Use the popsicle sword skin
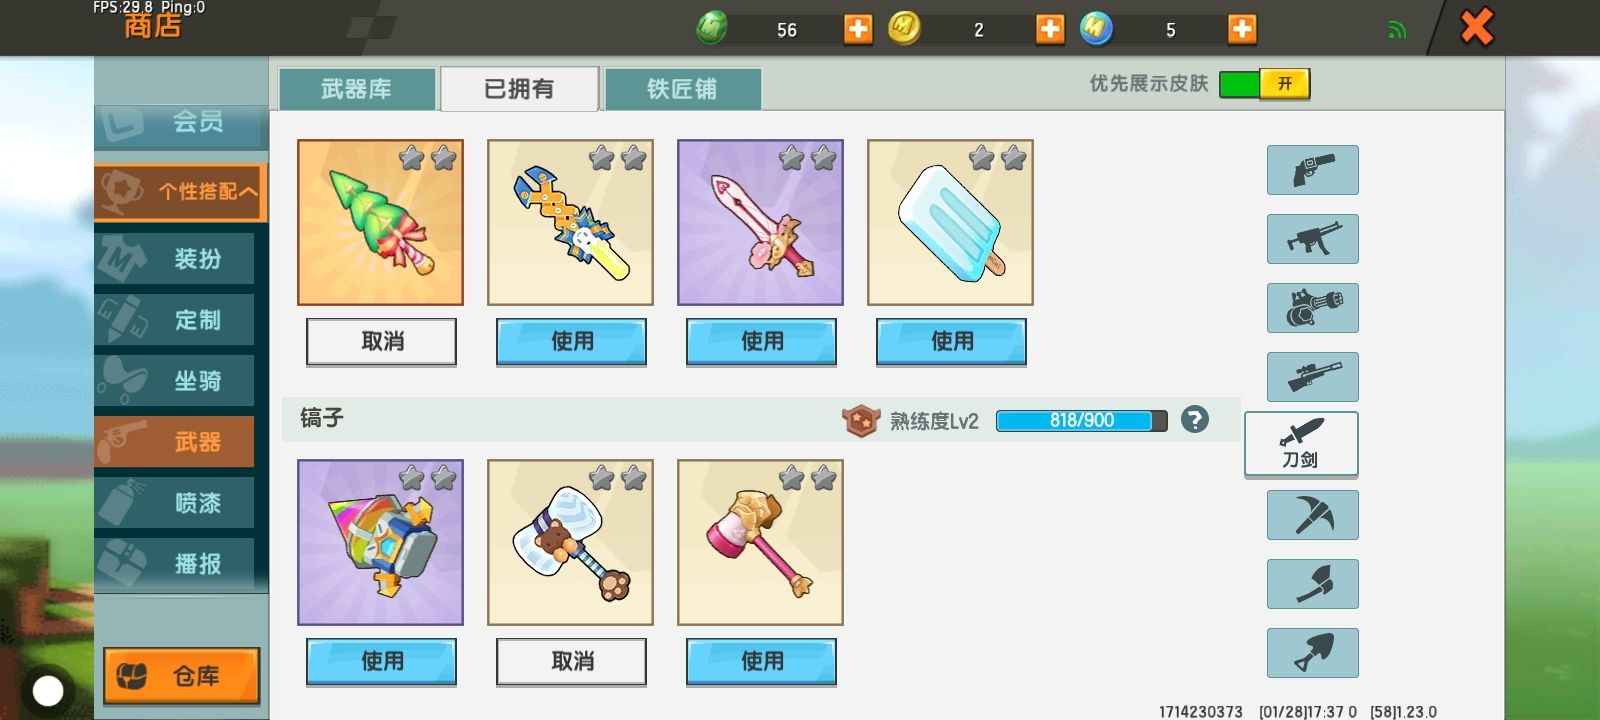The width and height of the screenshot is (1600, 720). tap(951, 342)
